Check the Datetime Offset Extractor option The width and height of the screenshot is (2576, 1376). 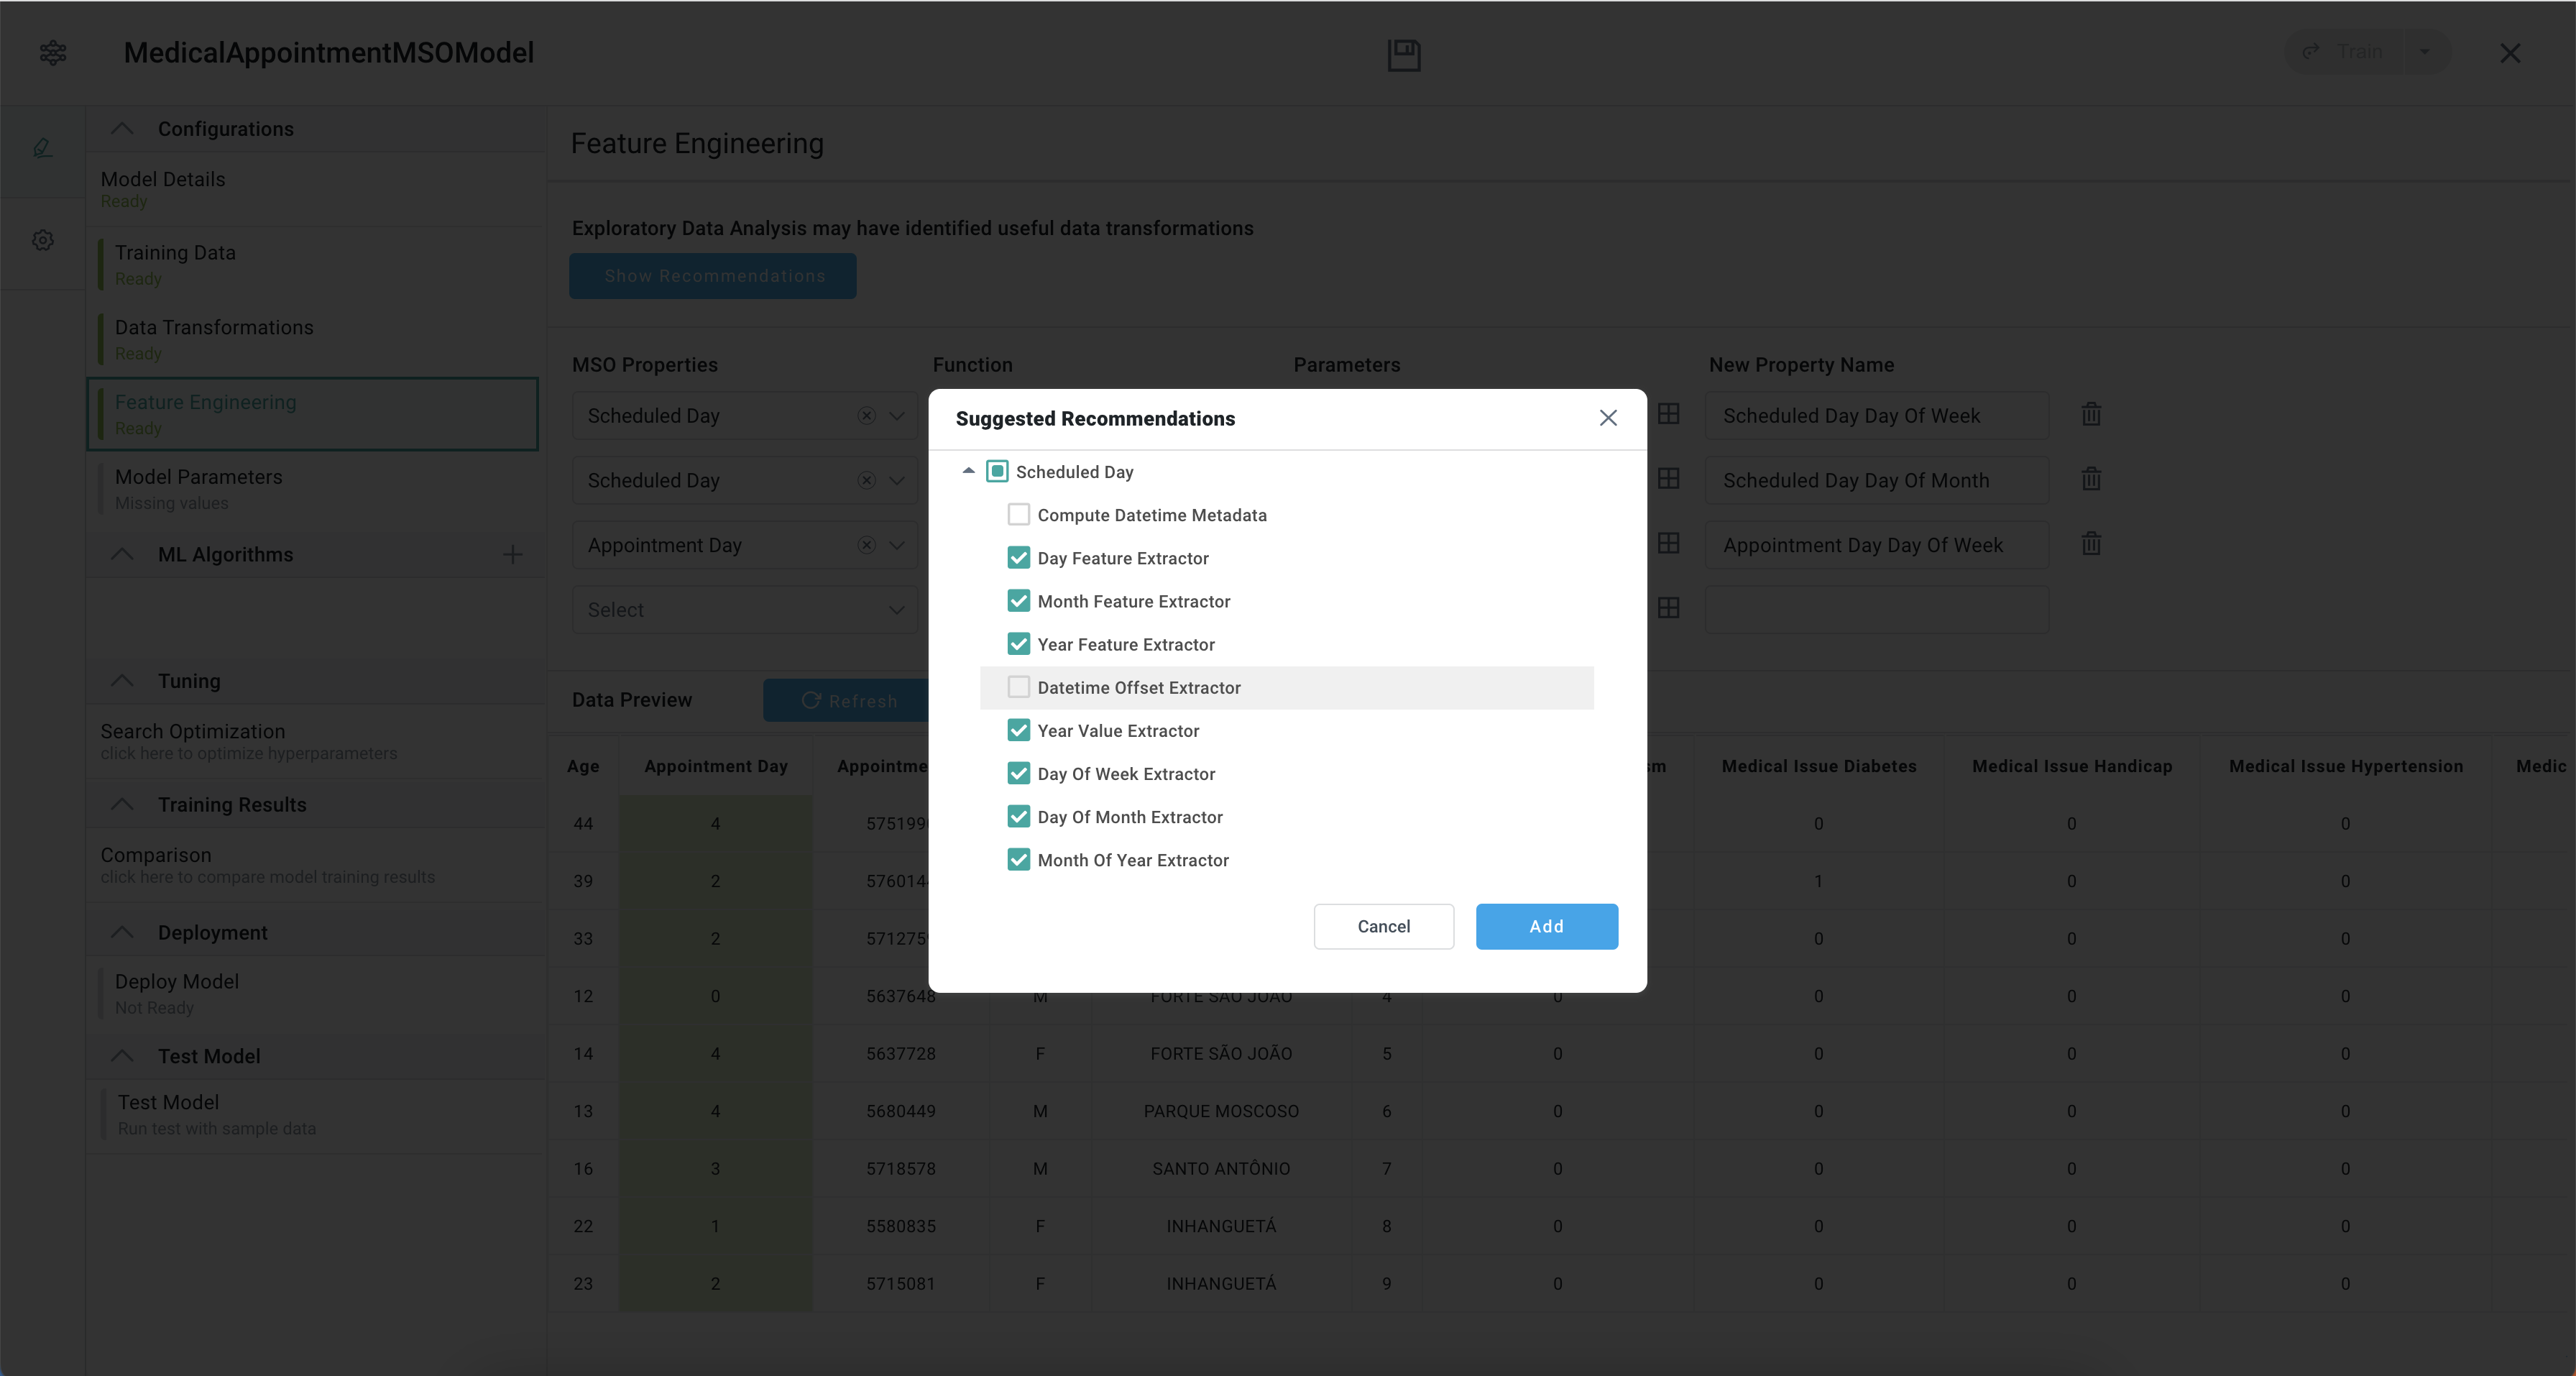(1018, 687)
